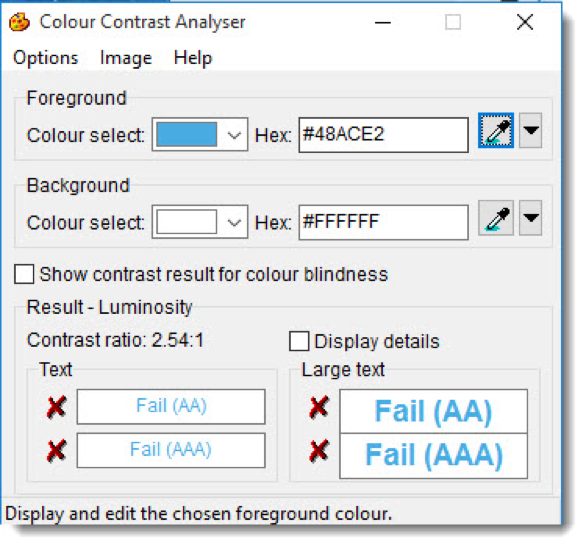
Task: Pick background colour with the eyedropper tool
Action: click(496, 218)
